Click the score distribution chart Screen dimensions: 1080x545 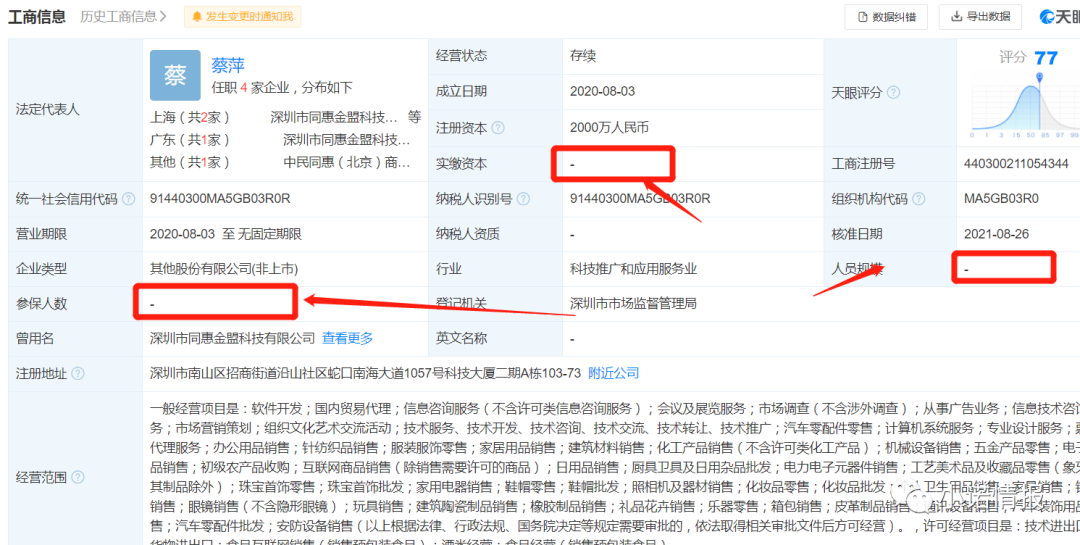point(1026,105)
